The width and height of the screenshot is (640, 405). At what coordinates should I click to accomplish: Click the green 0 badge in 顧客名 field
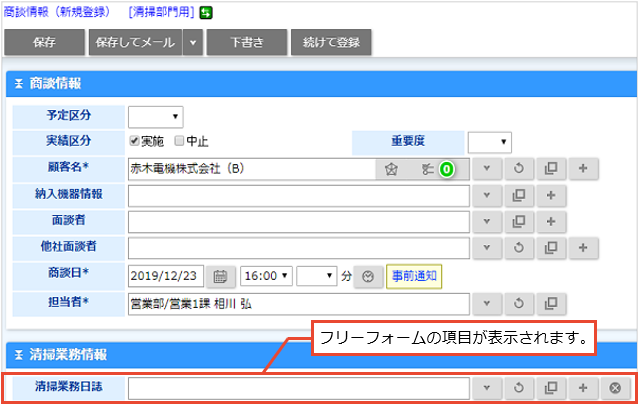tap(447, 169)
